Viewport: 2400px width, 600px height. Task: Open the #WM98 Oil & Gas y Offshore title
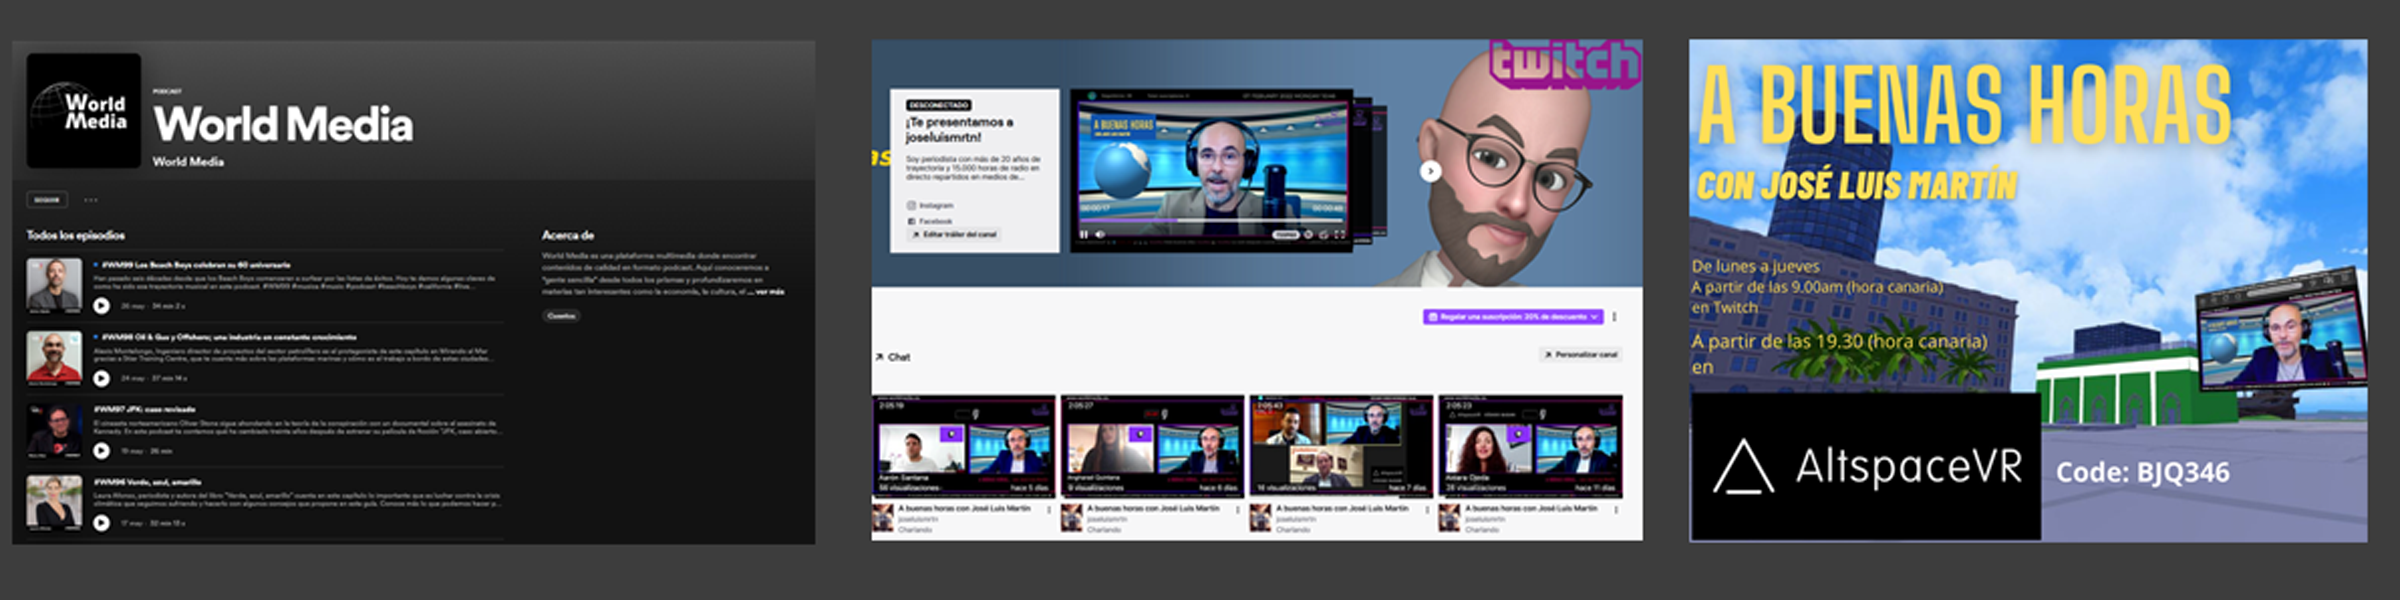[229, 338]
